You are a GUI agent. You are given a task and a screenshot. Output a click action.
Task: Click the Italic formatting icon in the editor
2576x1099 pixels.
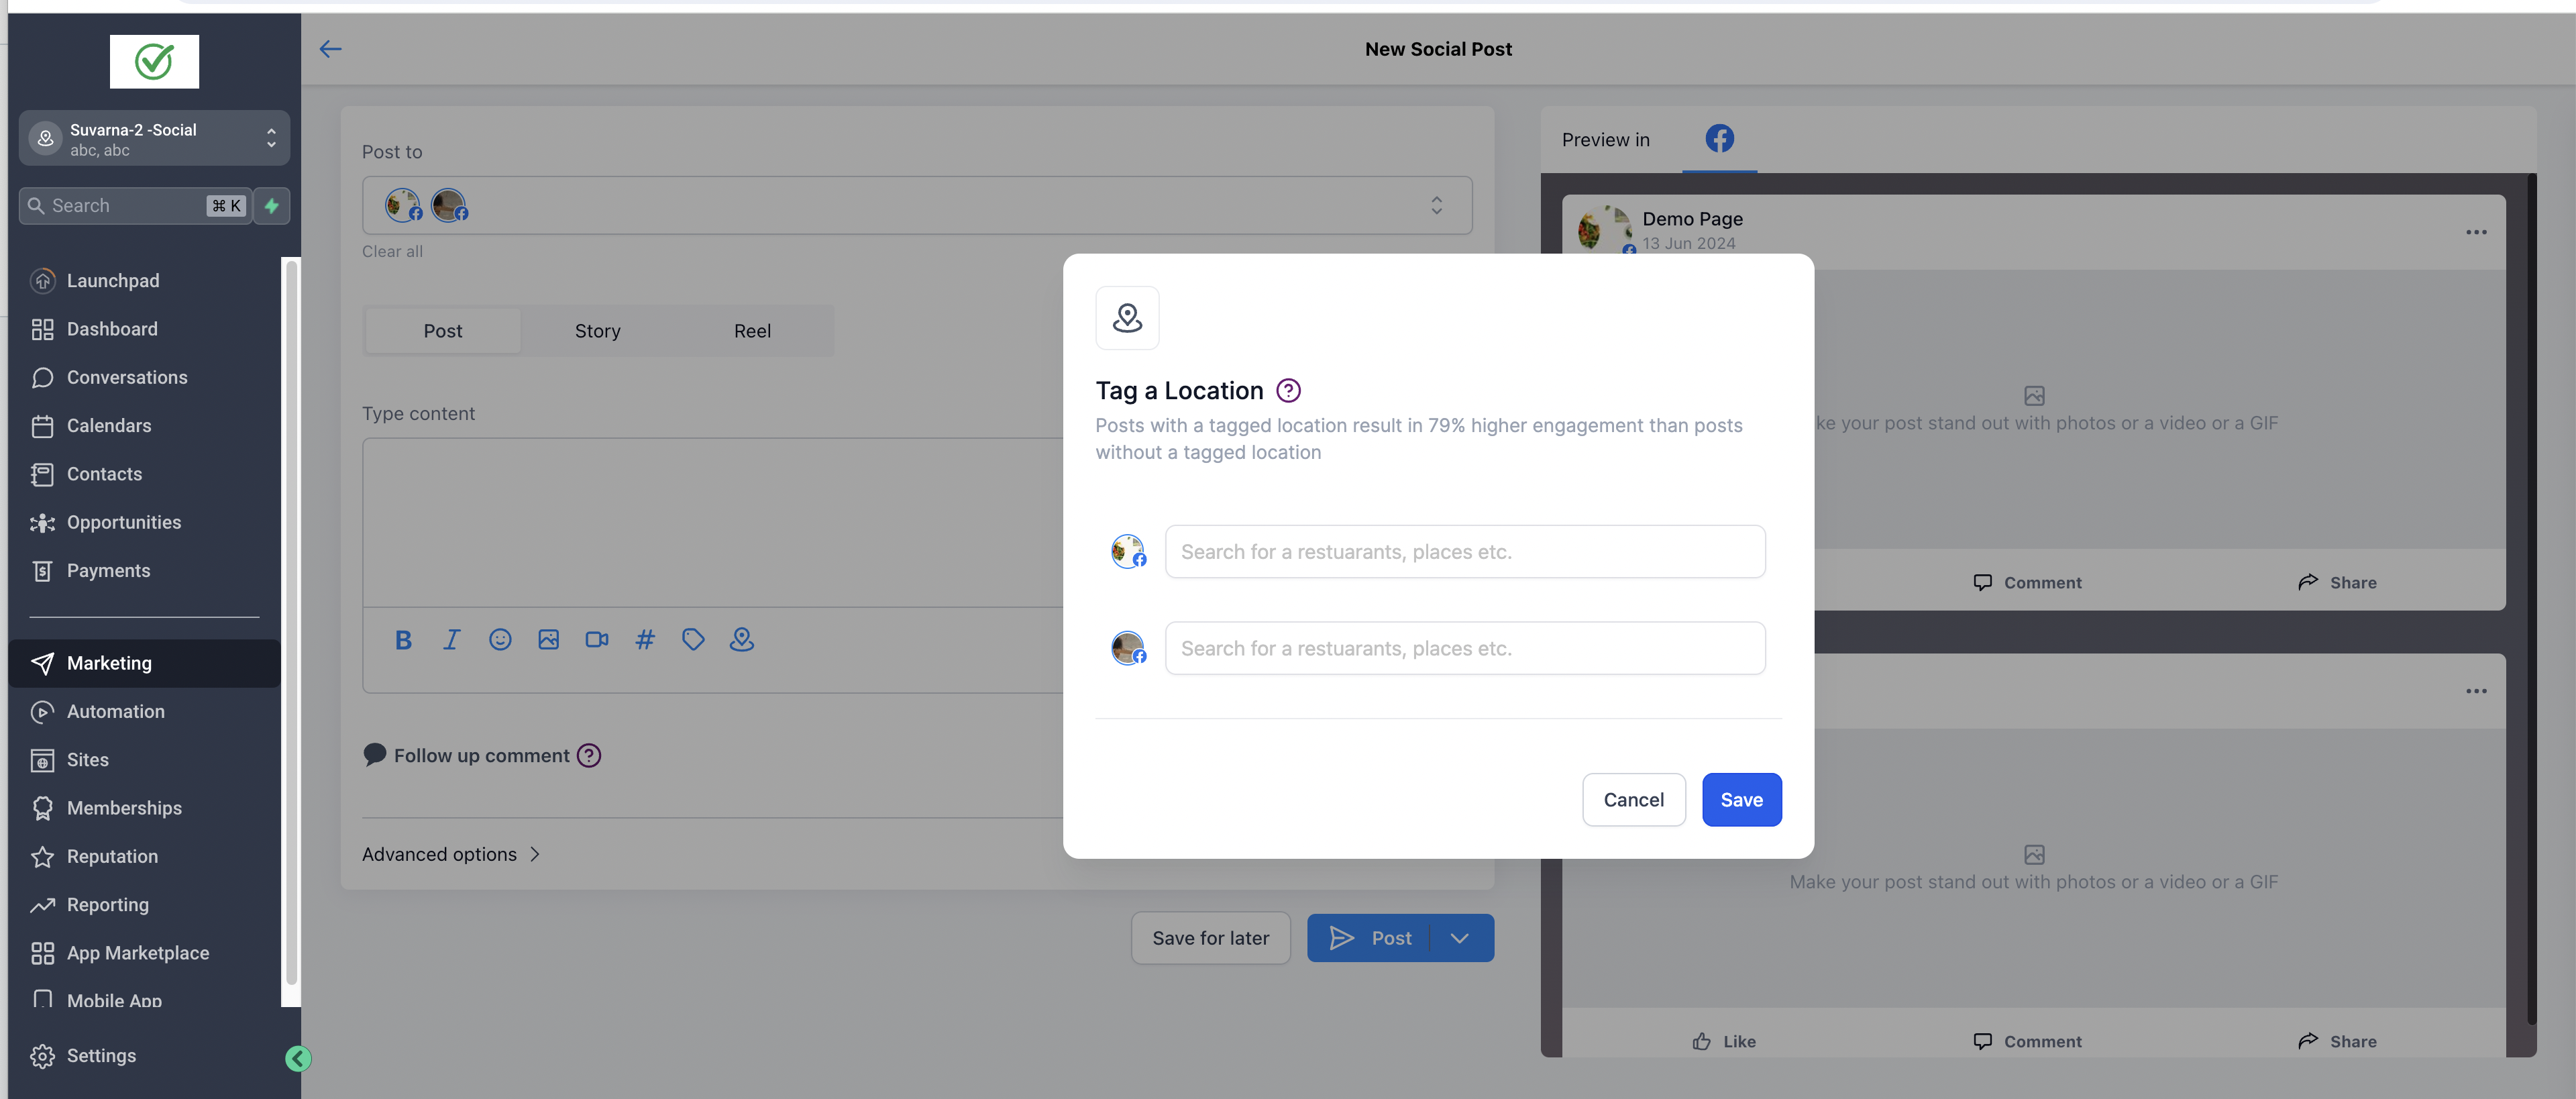(x=451, y=640)
